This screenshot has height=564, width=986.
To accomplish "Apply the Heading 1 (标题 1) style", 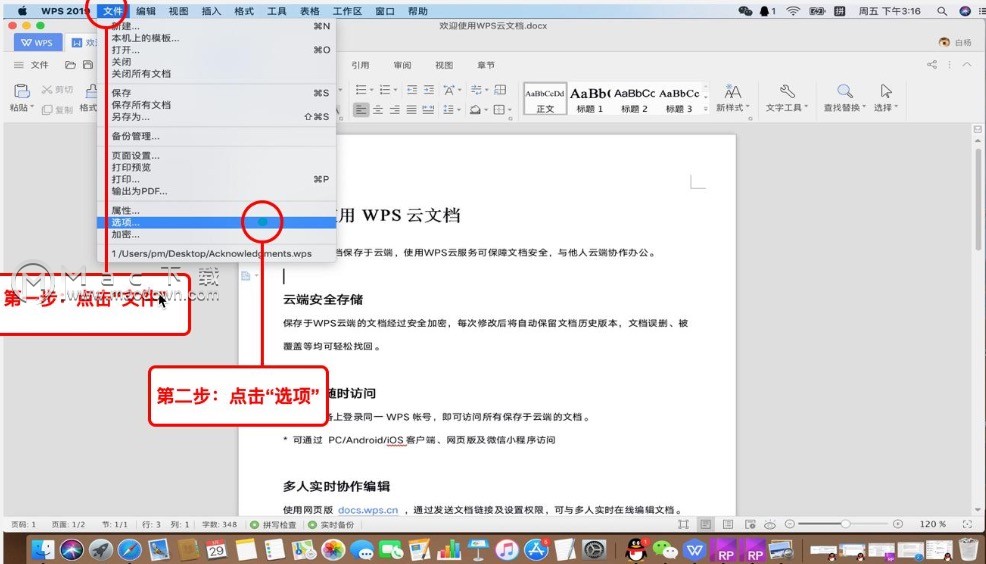I will pos(590,99).
